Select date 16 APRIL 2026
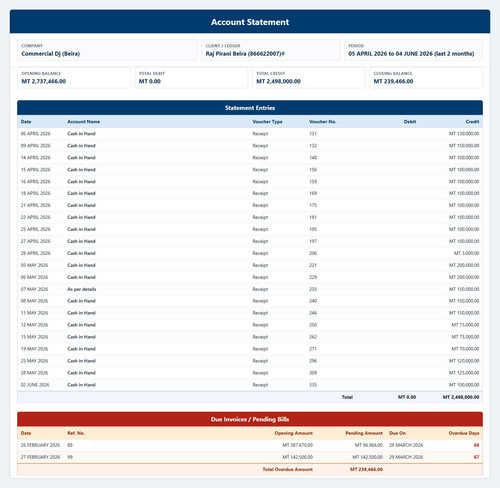This screenshot has height=488, width=500. pos(36,182)
